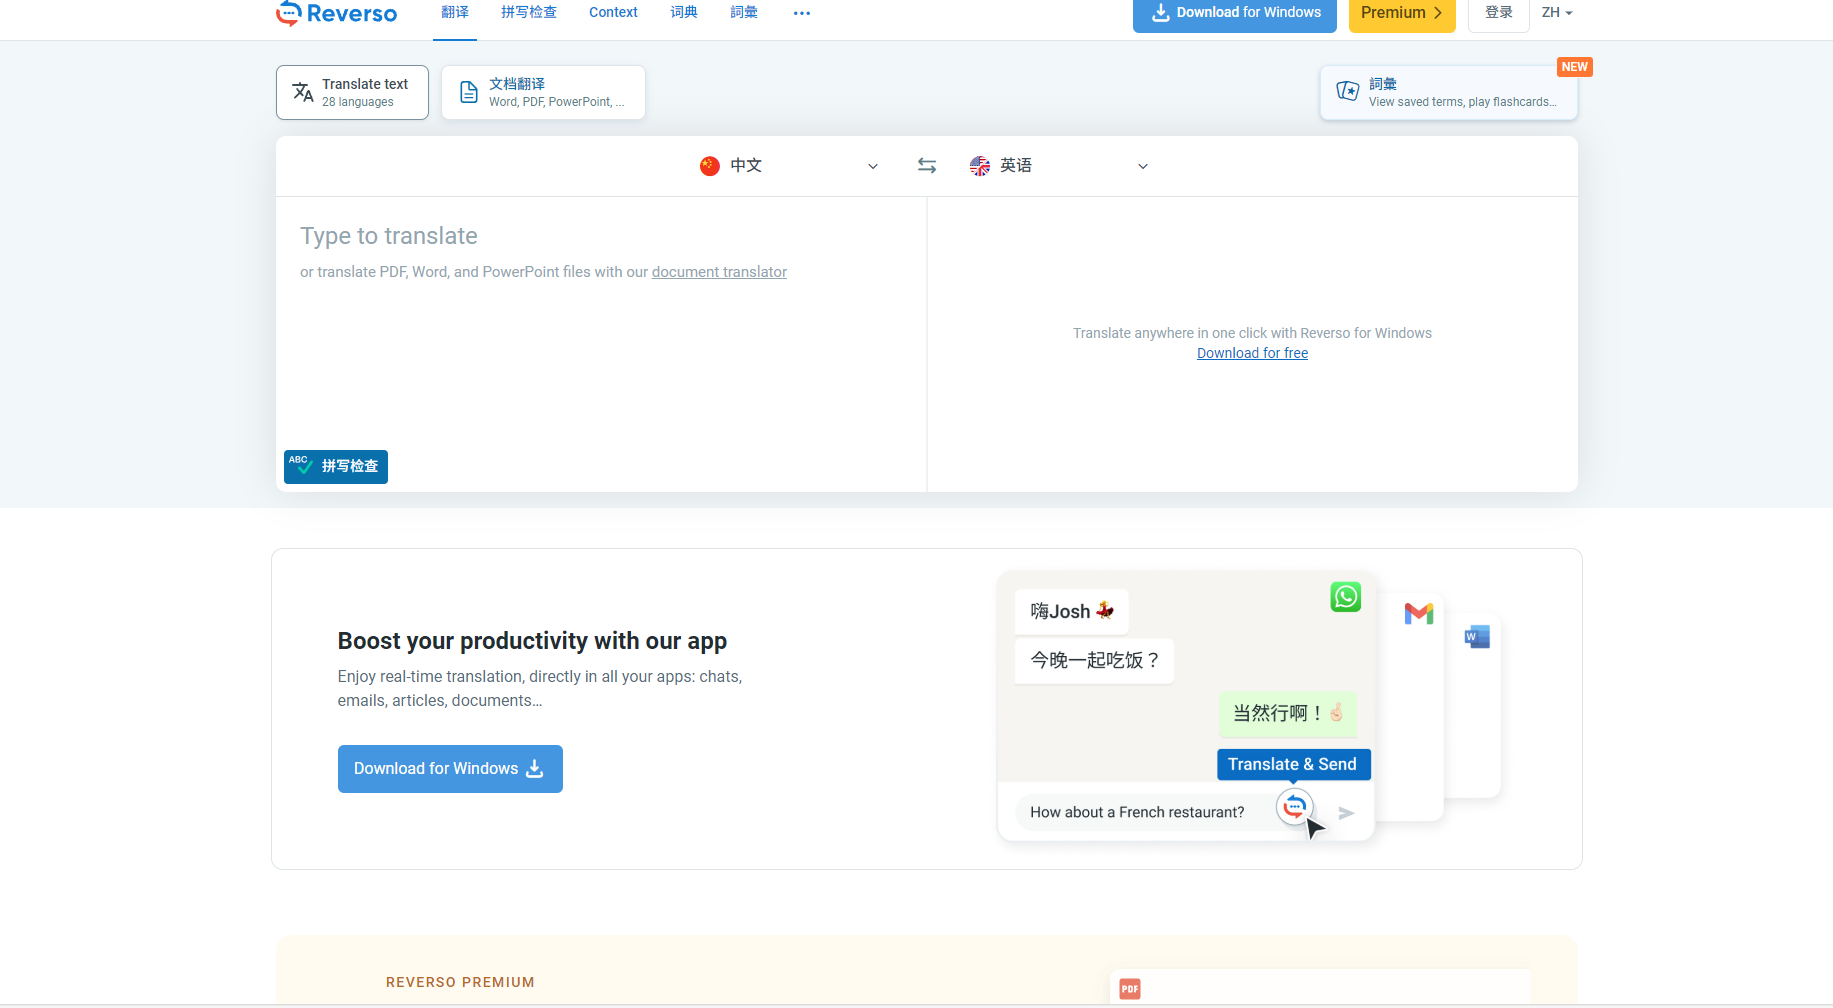Viewport: 1833px width, 1008px height.
Task: Click the 拼写检查 spell check button
Action: 336,467
